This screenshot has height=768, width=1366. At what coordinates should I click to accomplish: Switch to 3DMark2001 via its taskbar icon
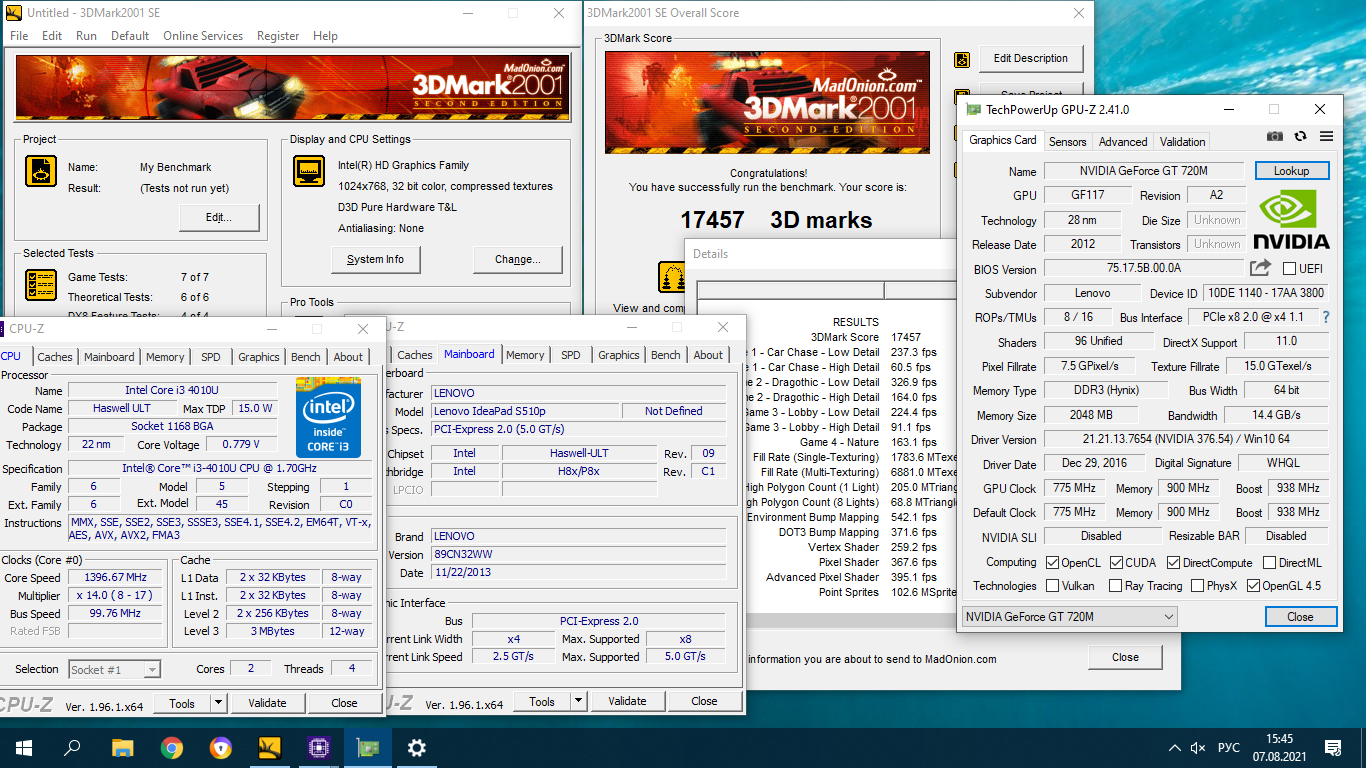[270, 747]
